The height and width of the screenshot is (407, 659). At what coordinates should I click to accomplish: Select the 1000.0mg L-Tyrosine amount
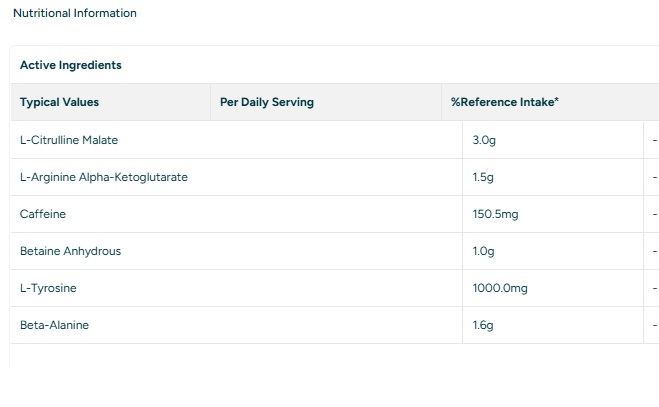(499, 288)
